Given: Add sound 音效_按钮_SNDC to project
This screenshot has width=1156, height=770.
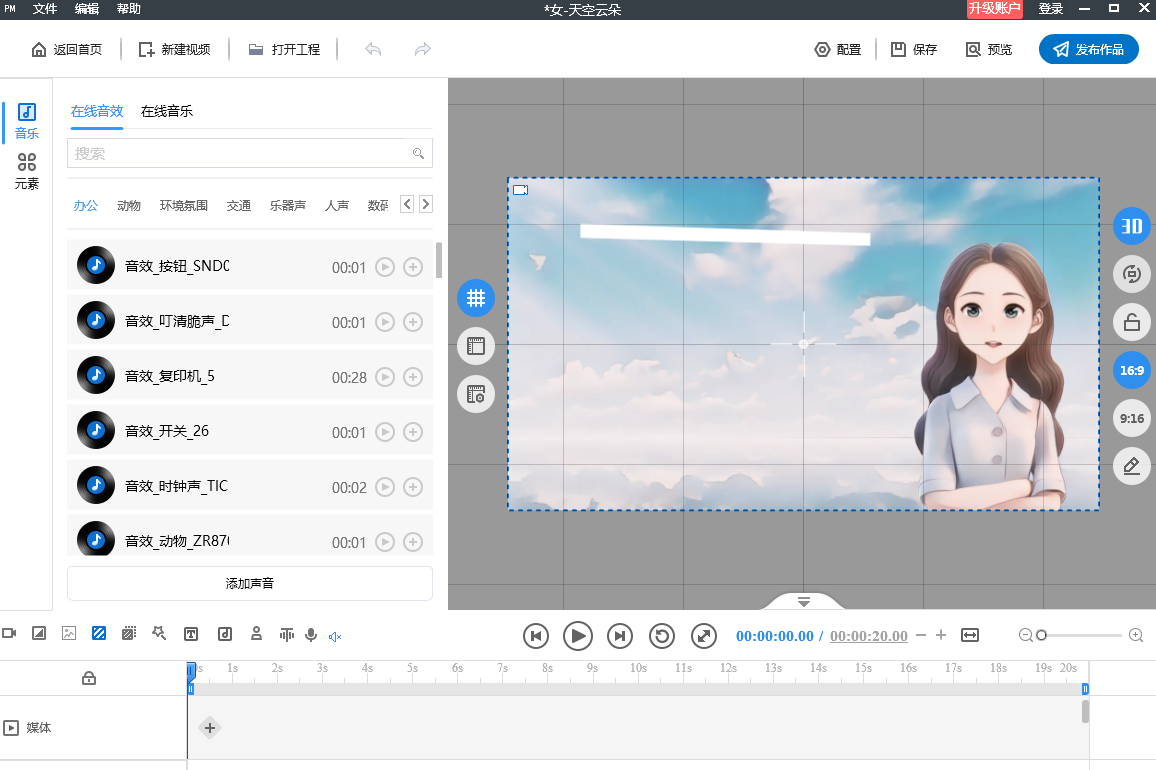Looking at the screenshot, I should tap(413, 267).
